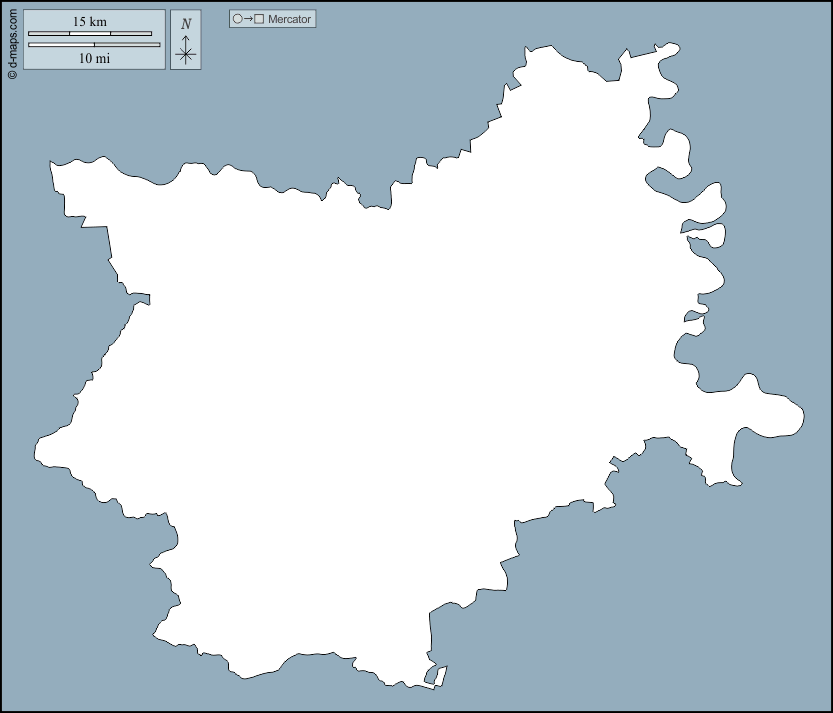Click the northwest corner of the white territory
833x713 pixels.
coord(58,168)
